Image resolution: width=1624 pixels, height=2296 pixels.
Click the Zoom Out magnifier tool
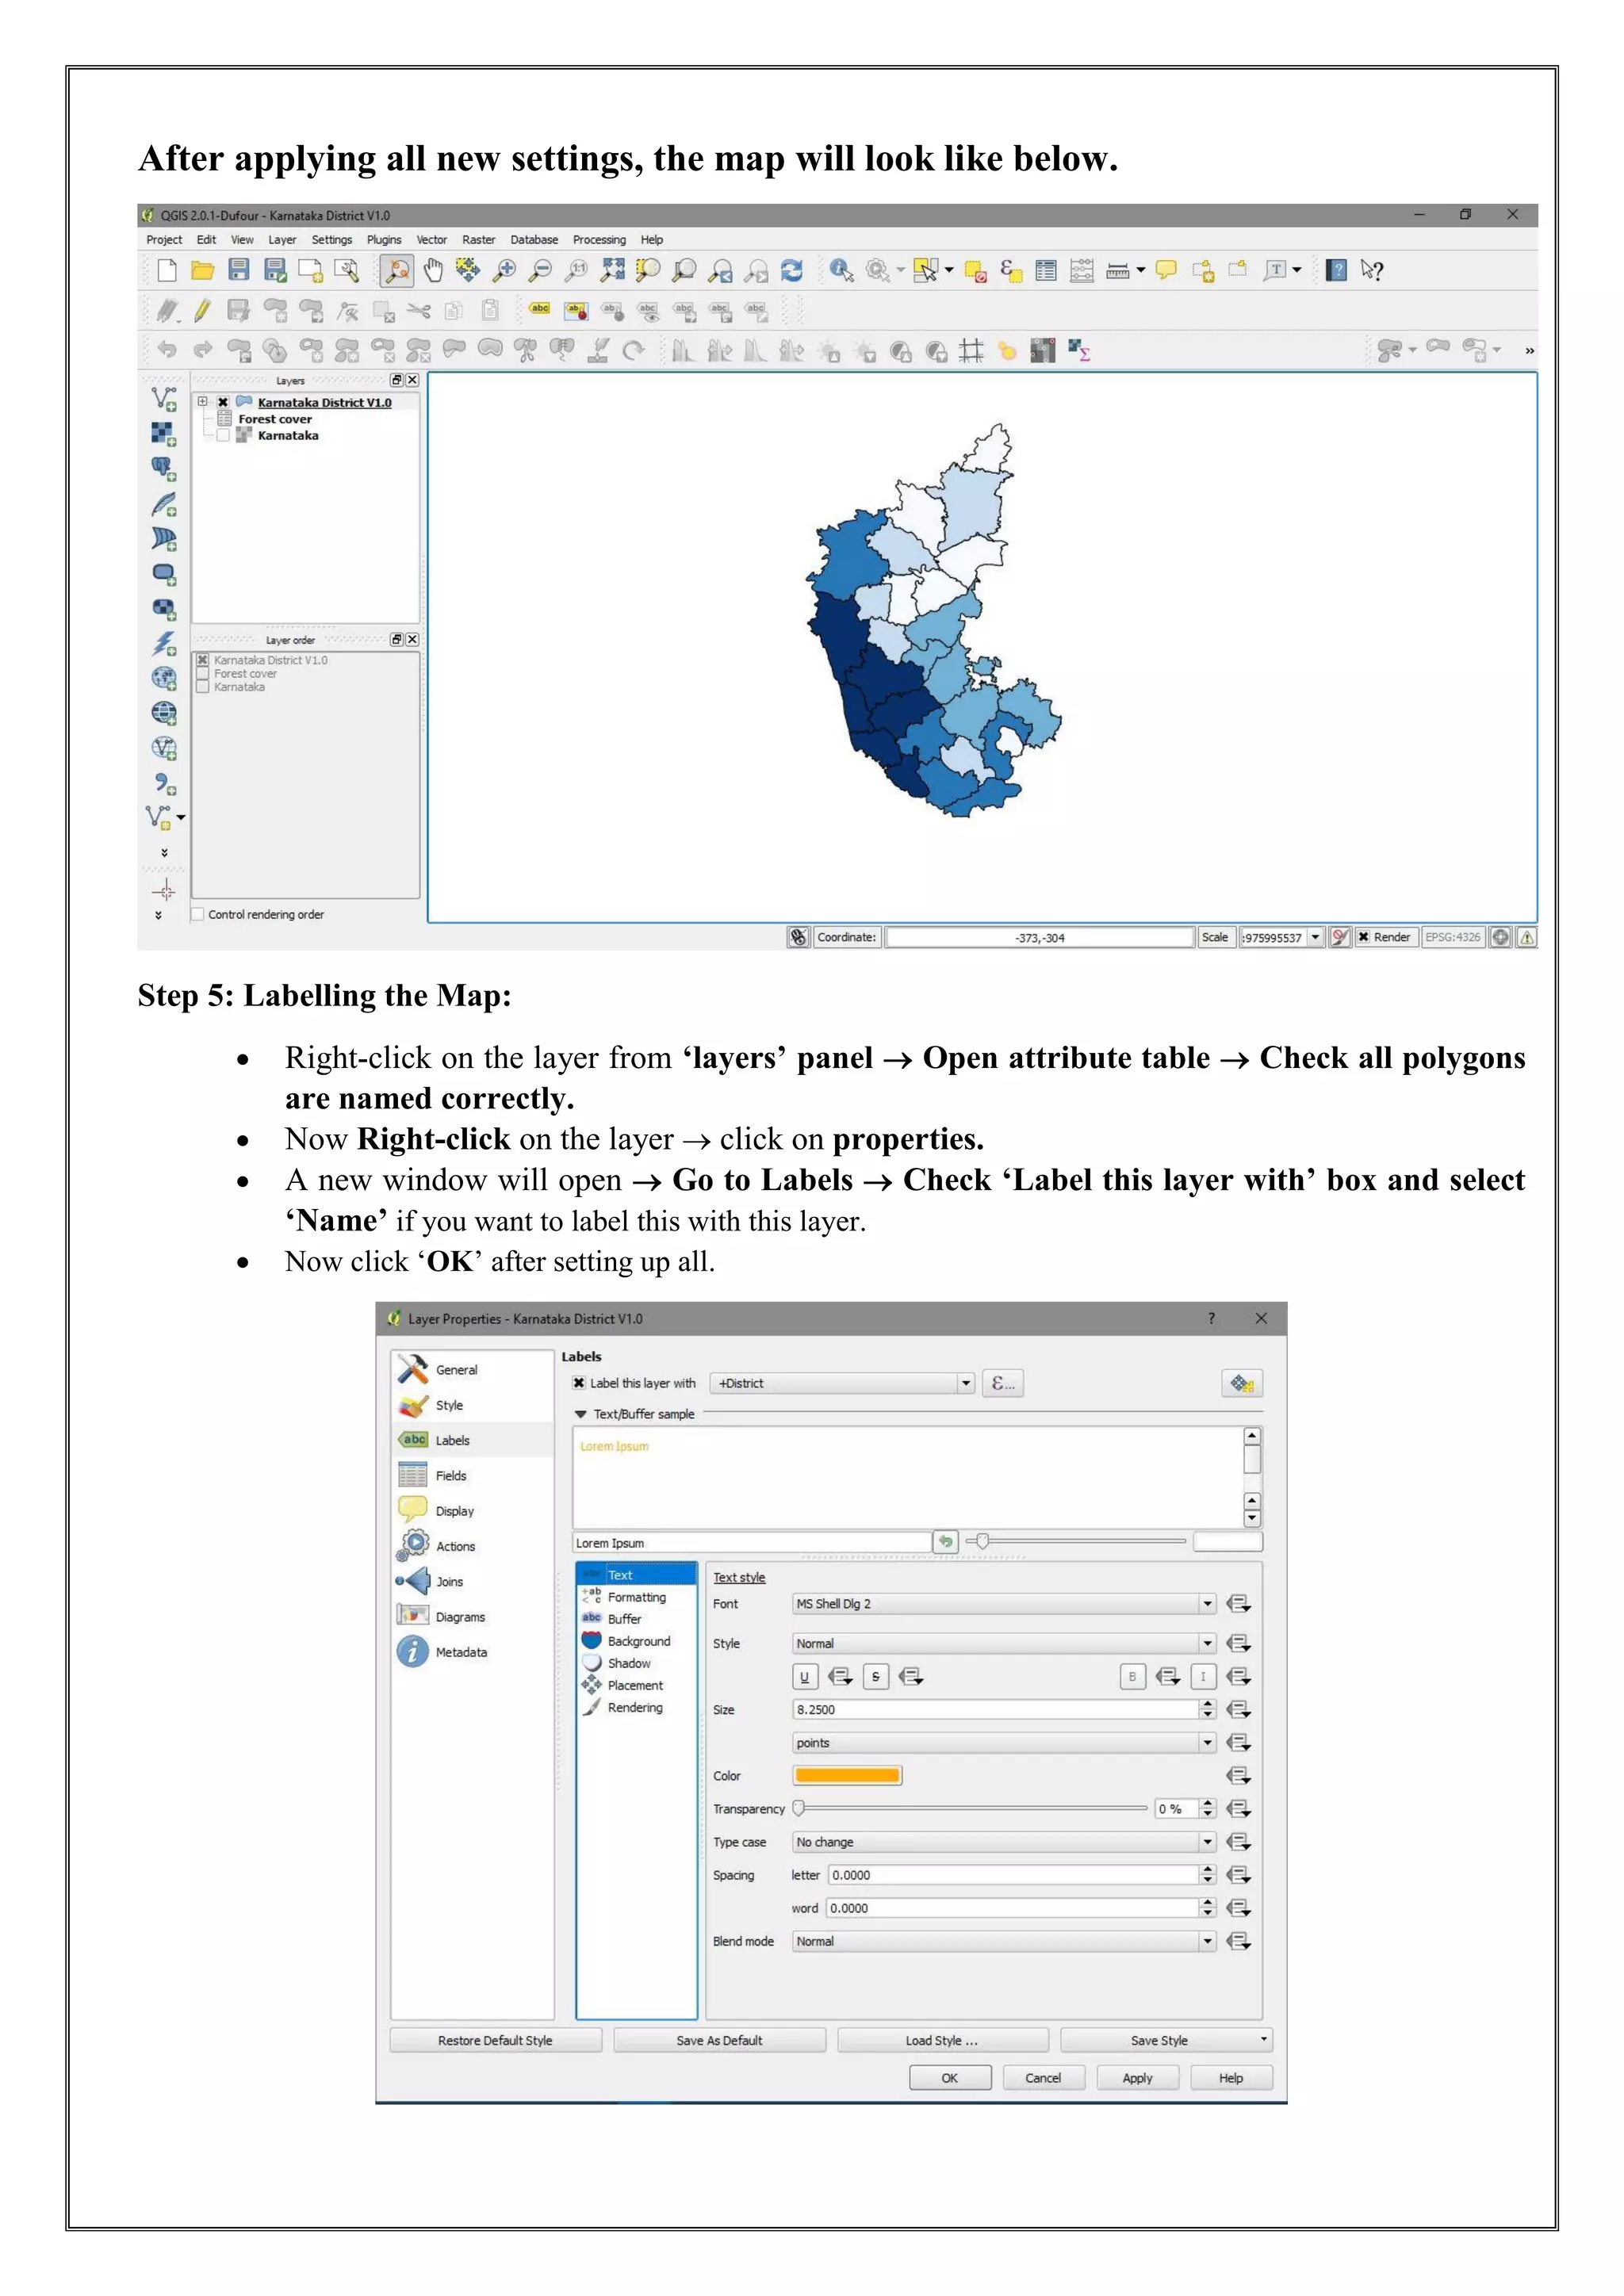(540, 270)
